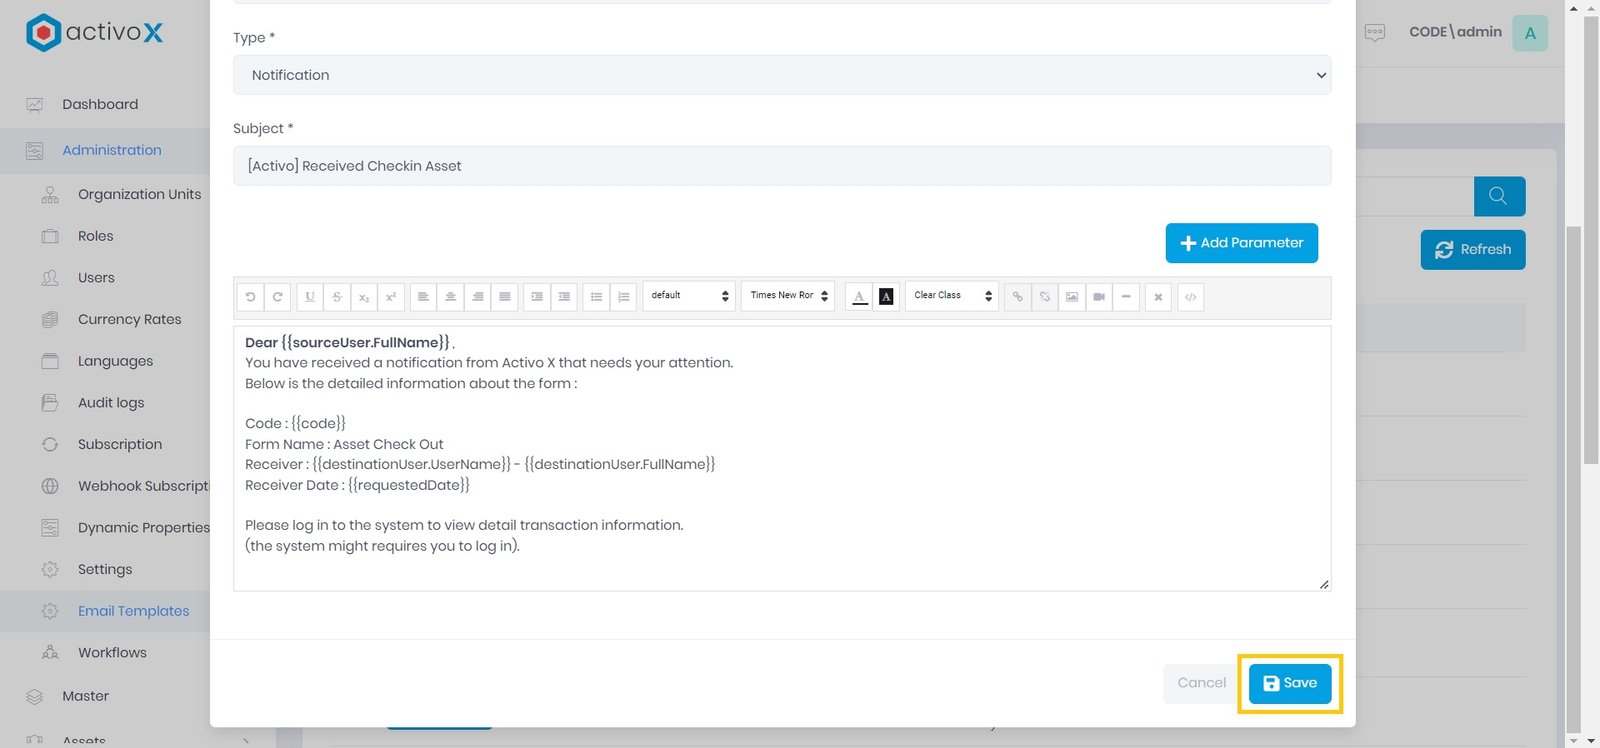
Task: Align text right
Action: 477,297
